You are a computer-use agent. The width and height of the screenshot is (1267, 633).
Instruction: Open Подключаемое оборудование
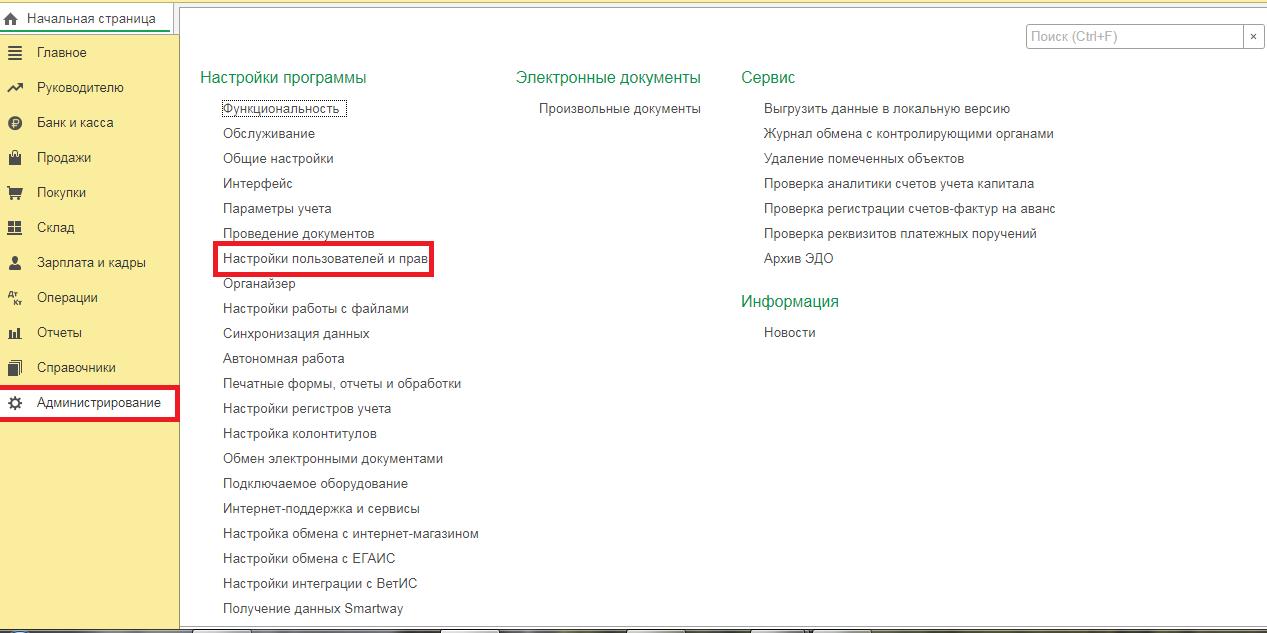pos(315,484)
